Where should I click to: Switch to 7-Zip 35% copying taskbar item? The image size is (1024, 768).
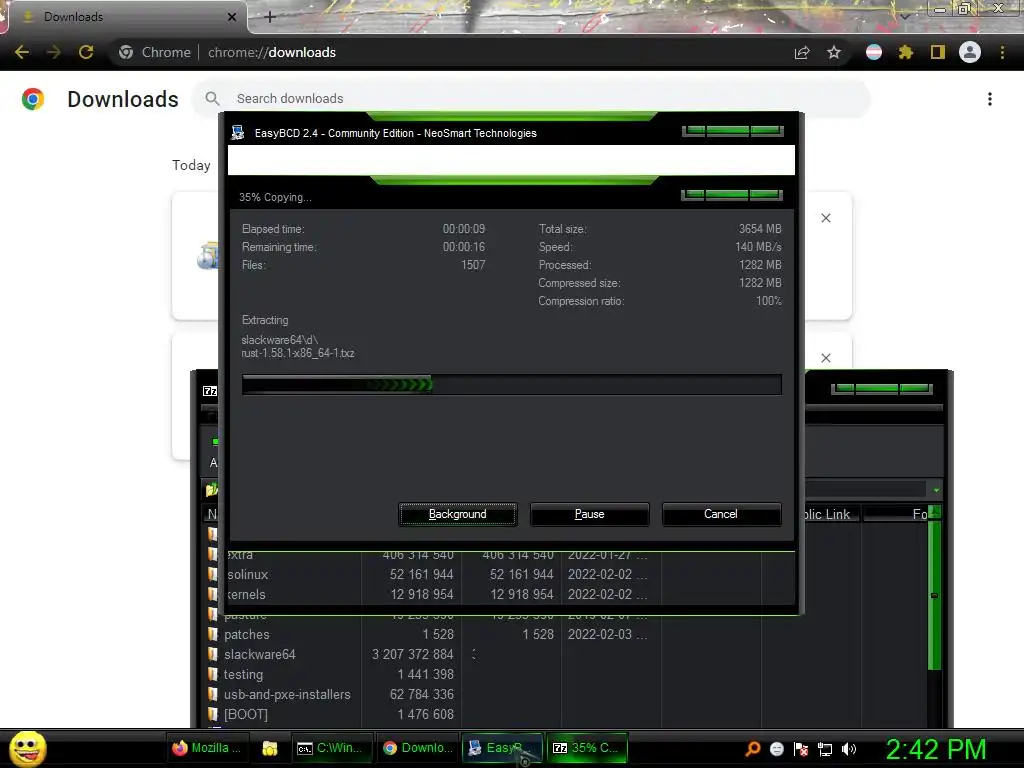click(x=587, y=748)
